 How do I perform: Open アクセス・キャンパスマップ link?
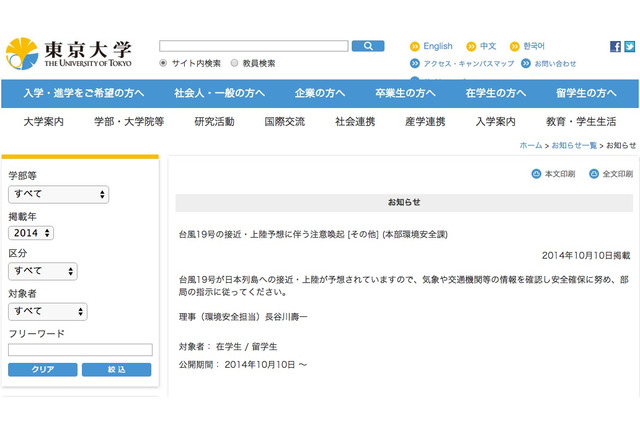pos(469,64)
